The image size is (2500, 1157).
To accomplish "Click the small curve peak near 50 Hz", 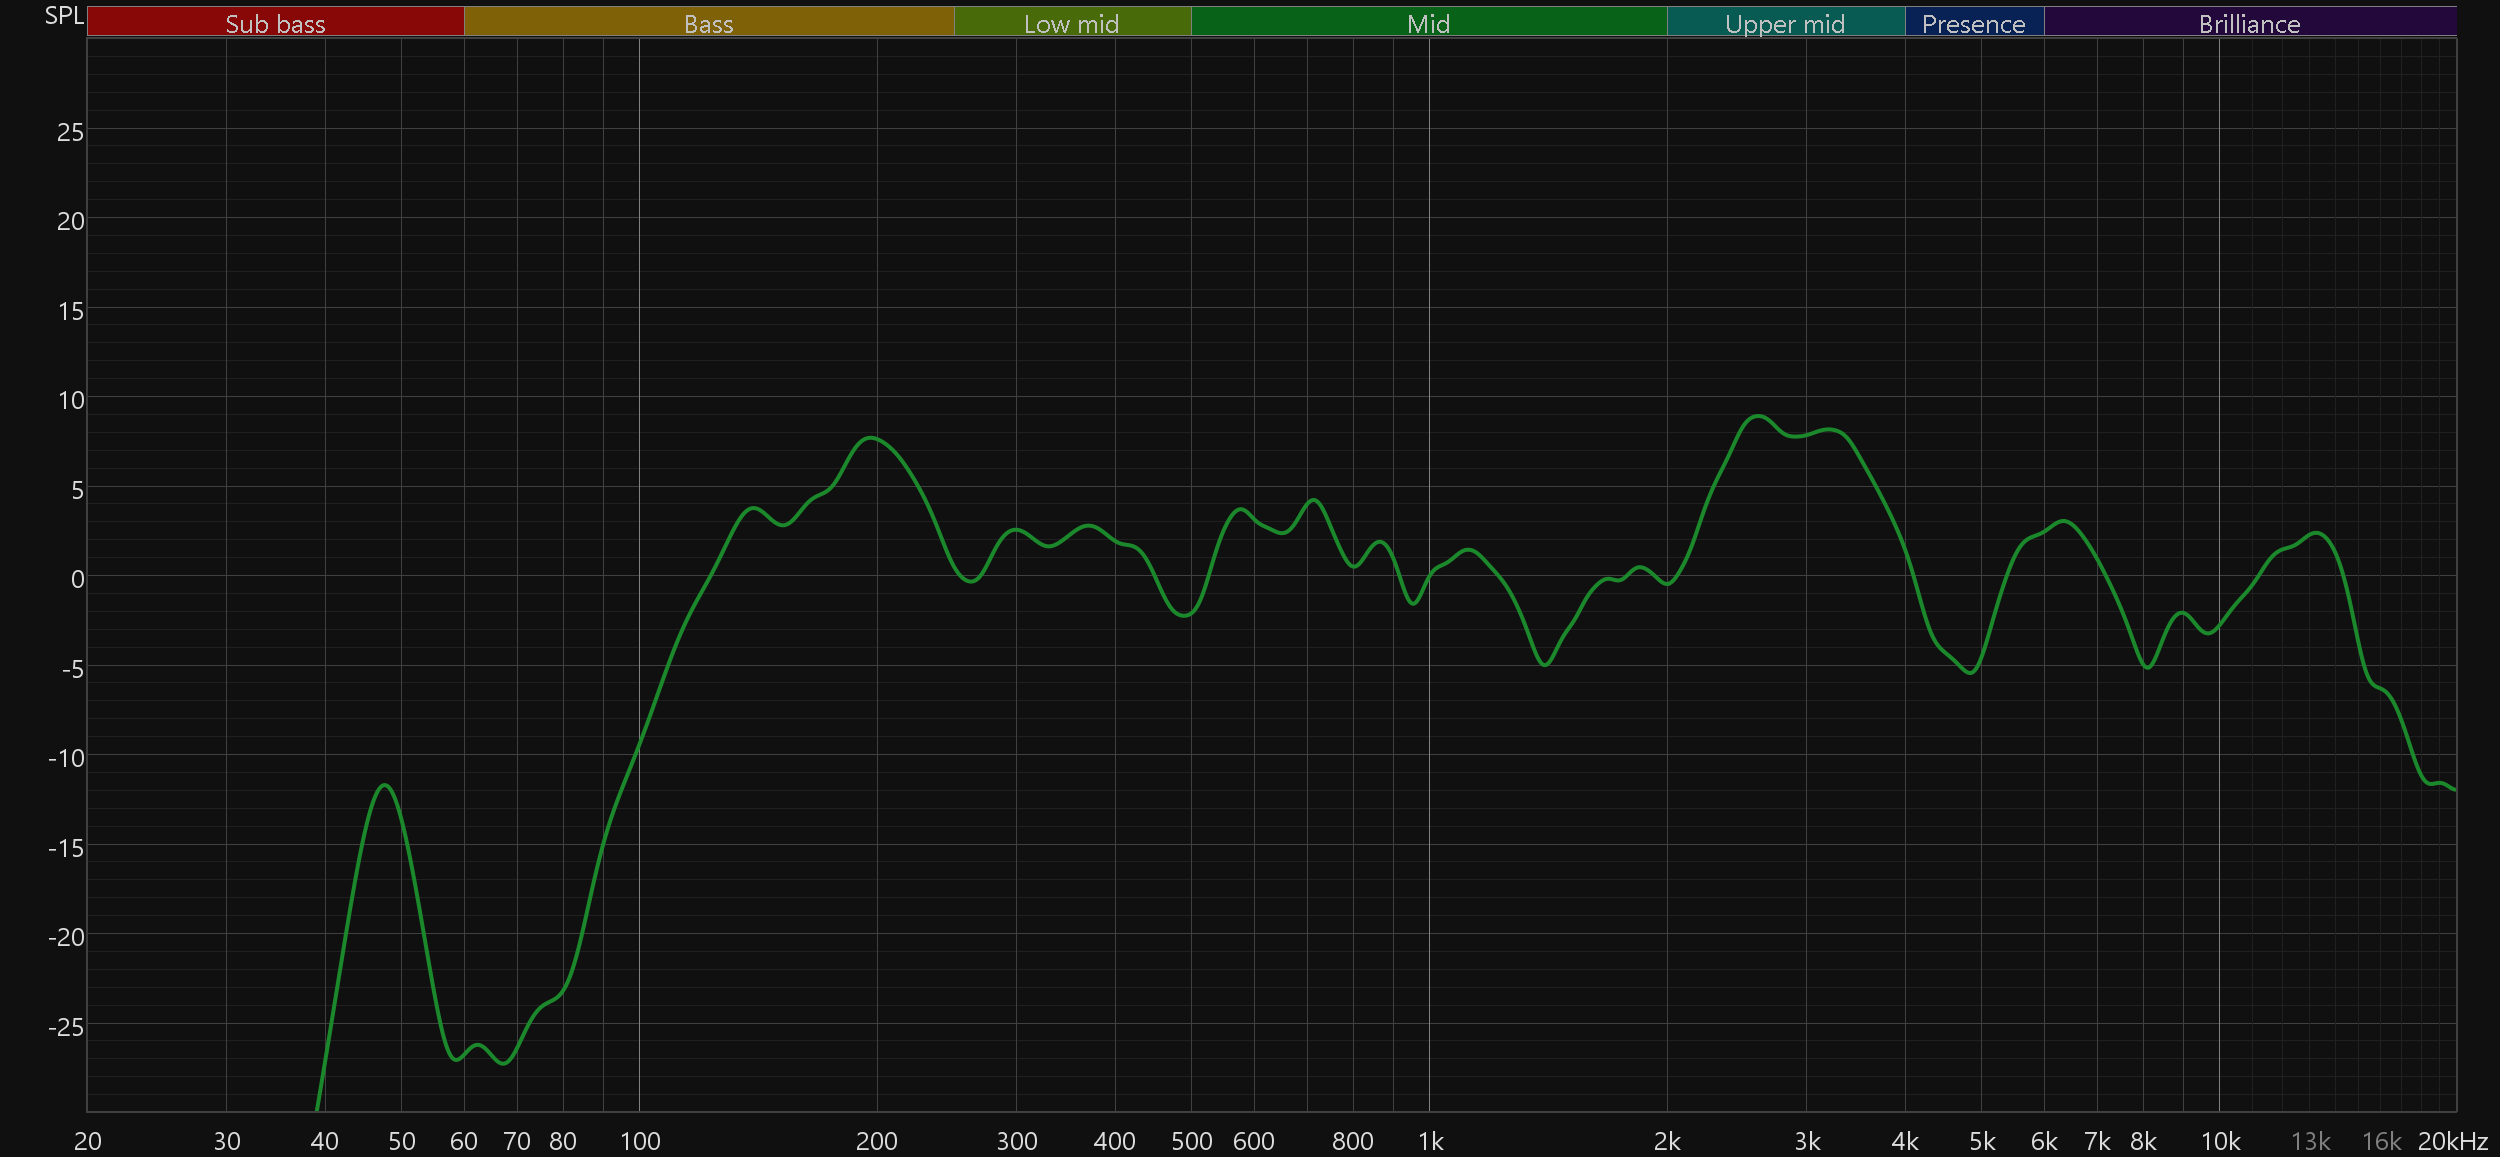I will (x=385, y=785).
